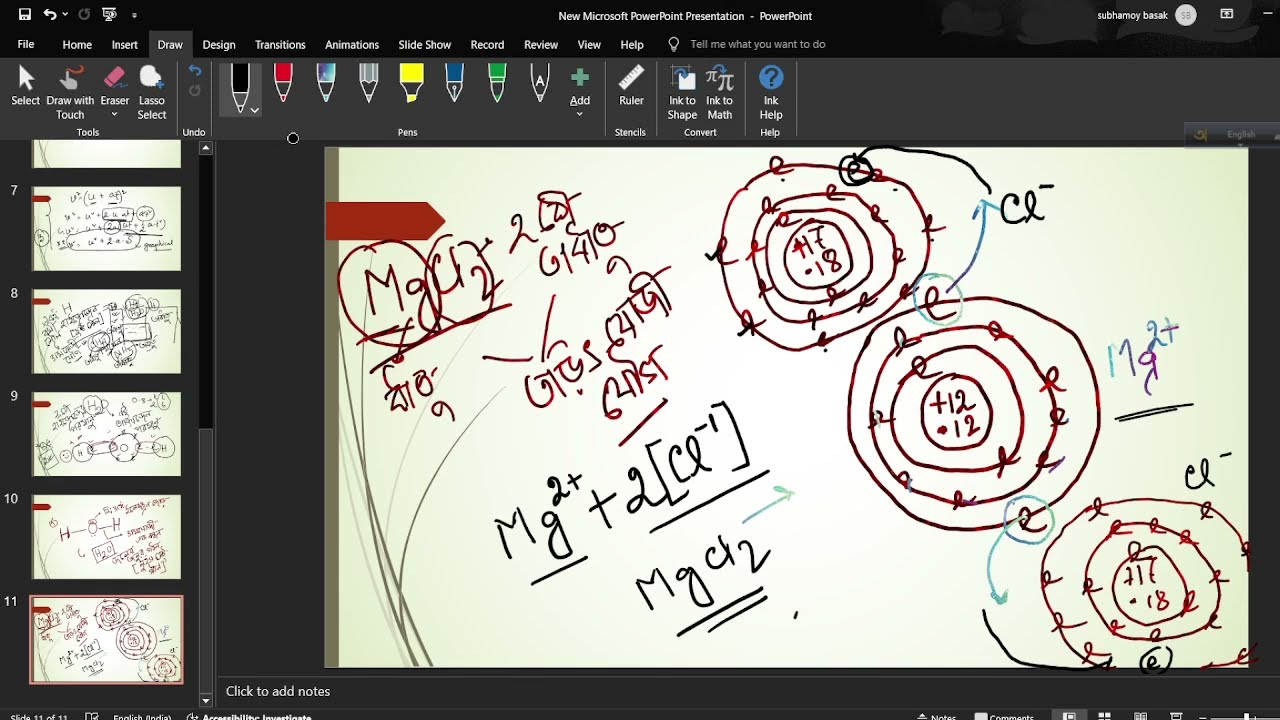Start Slide Show from status bar icon
The width and height of the screenshot is (1280, 720).
1176,716
